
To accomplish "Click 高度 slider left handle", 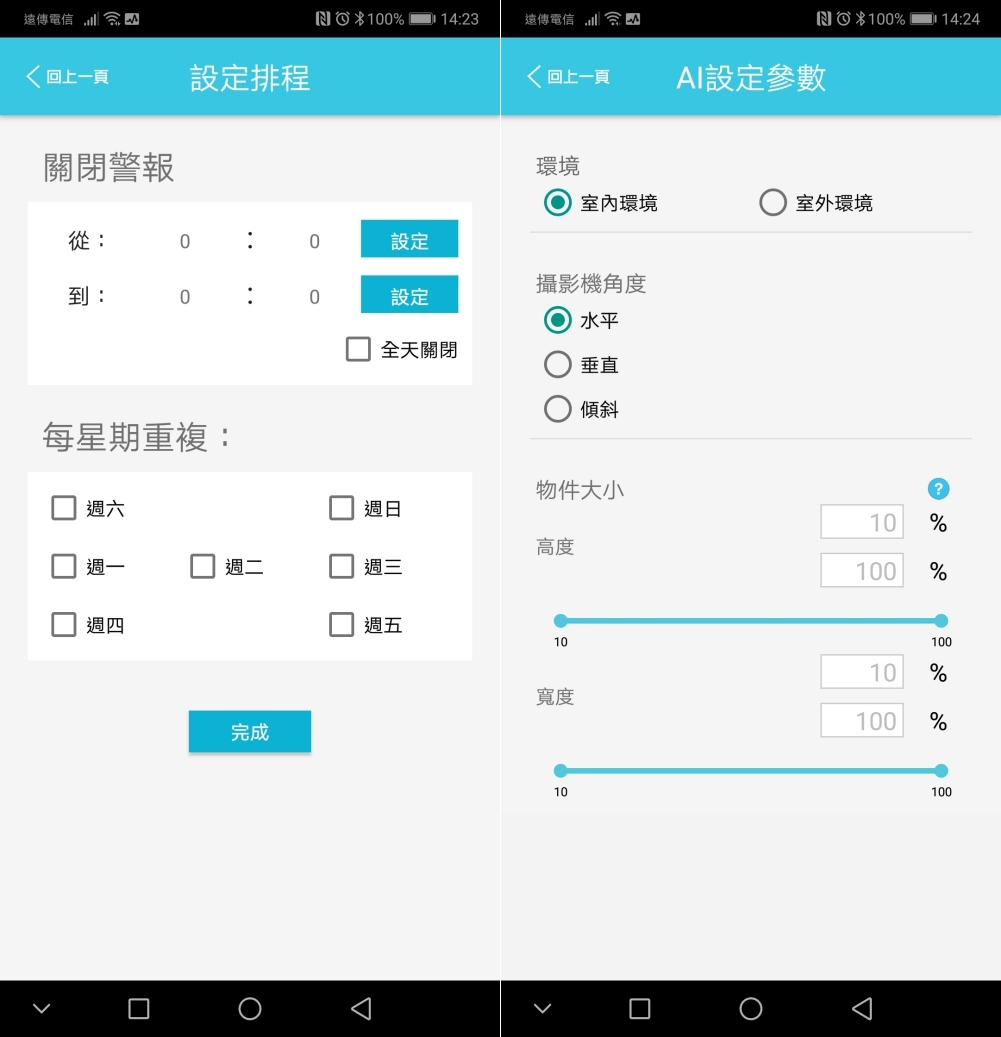I will tap(561, 620).
